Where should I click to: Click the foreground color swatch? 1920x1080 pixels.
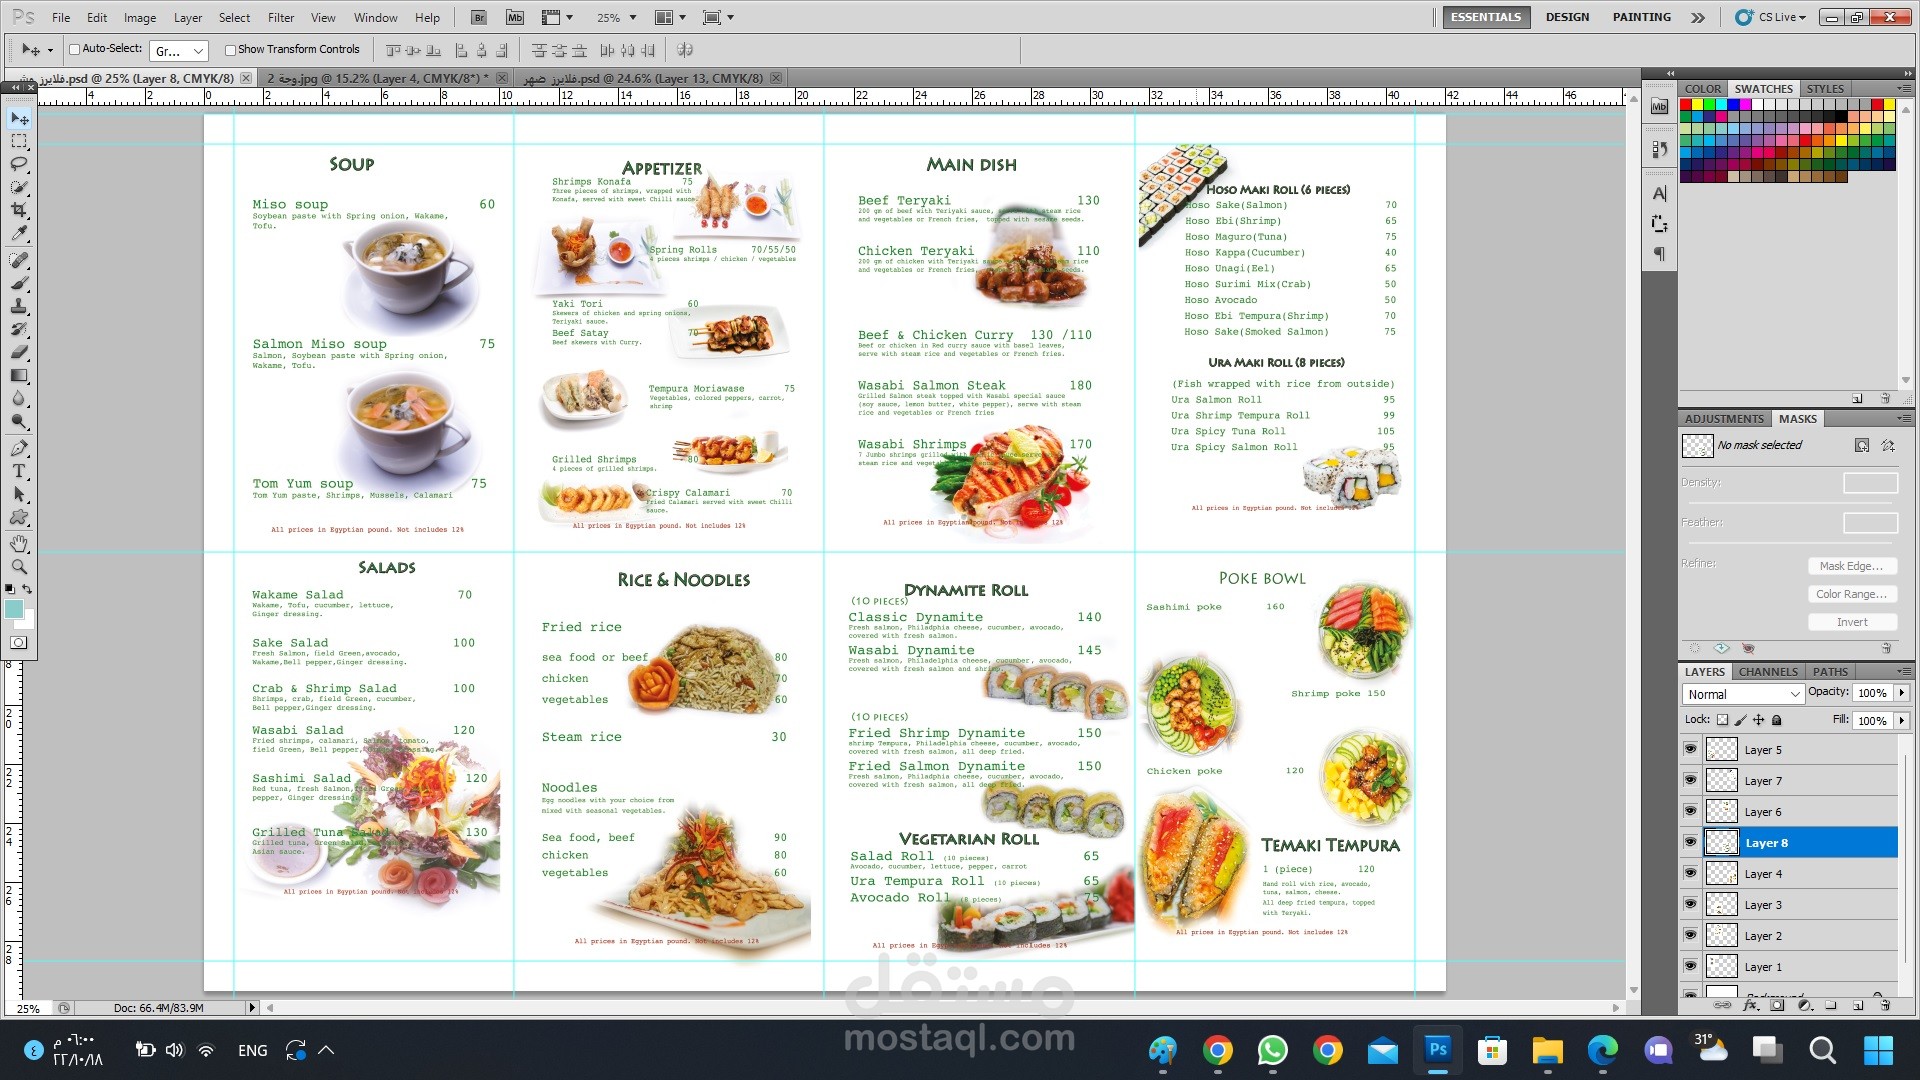[x=13, y=609]
